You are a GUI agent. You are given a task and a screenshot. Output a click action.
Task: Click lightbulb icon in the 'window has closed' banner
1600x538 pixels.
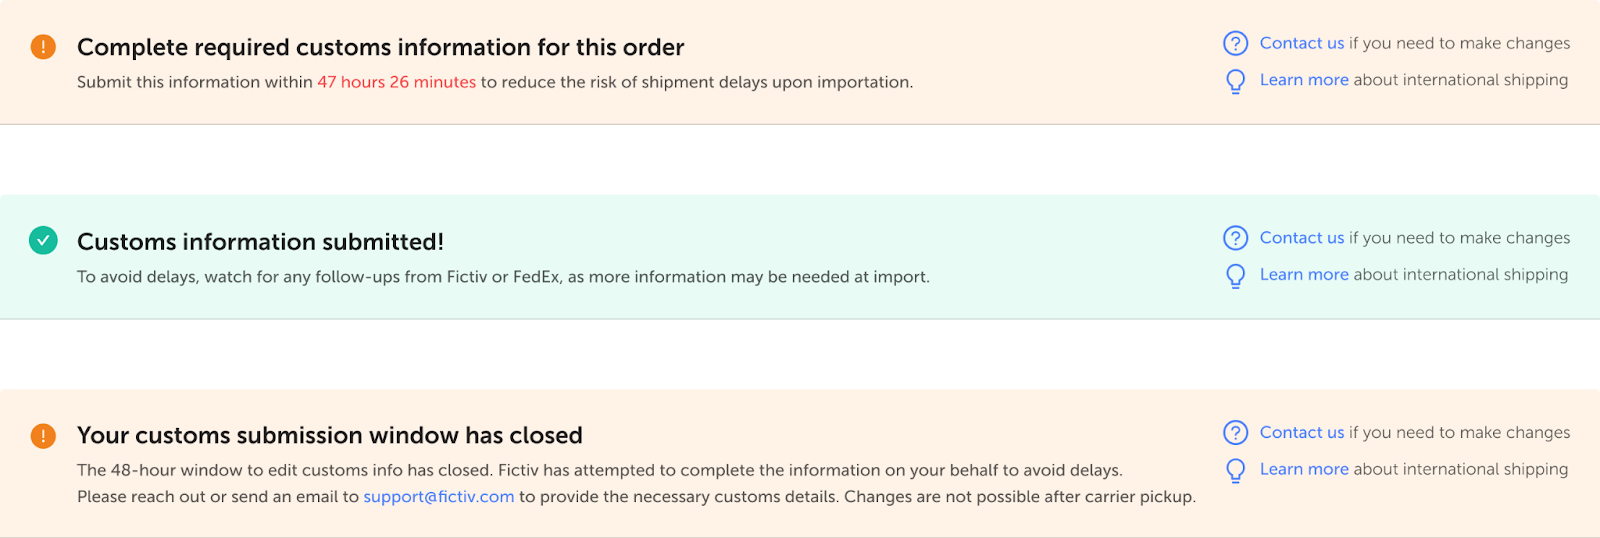(x=1236, y=470)
